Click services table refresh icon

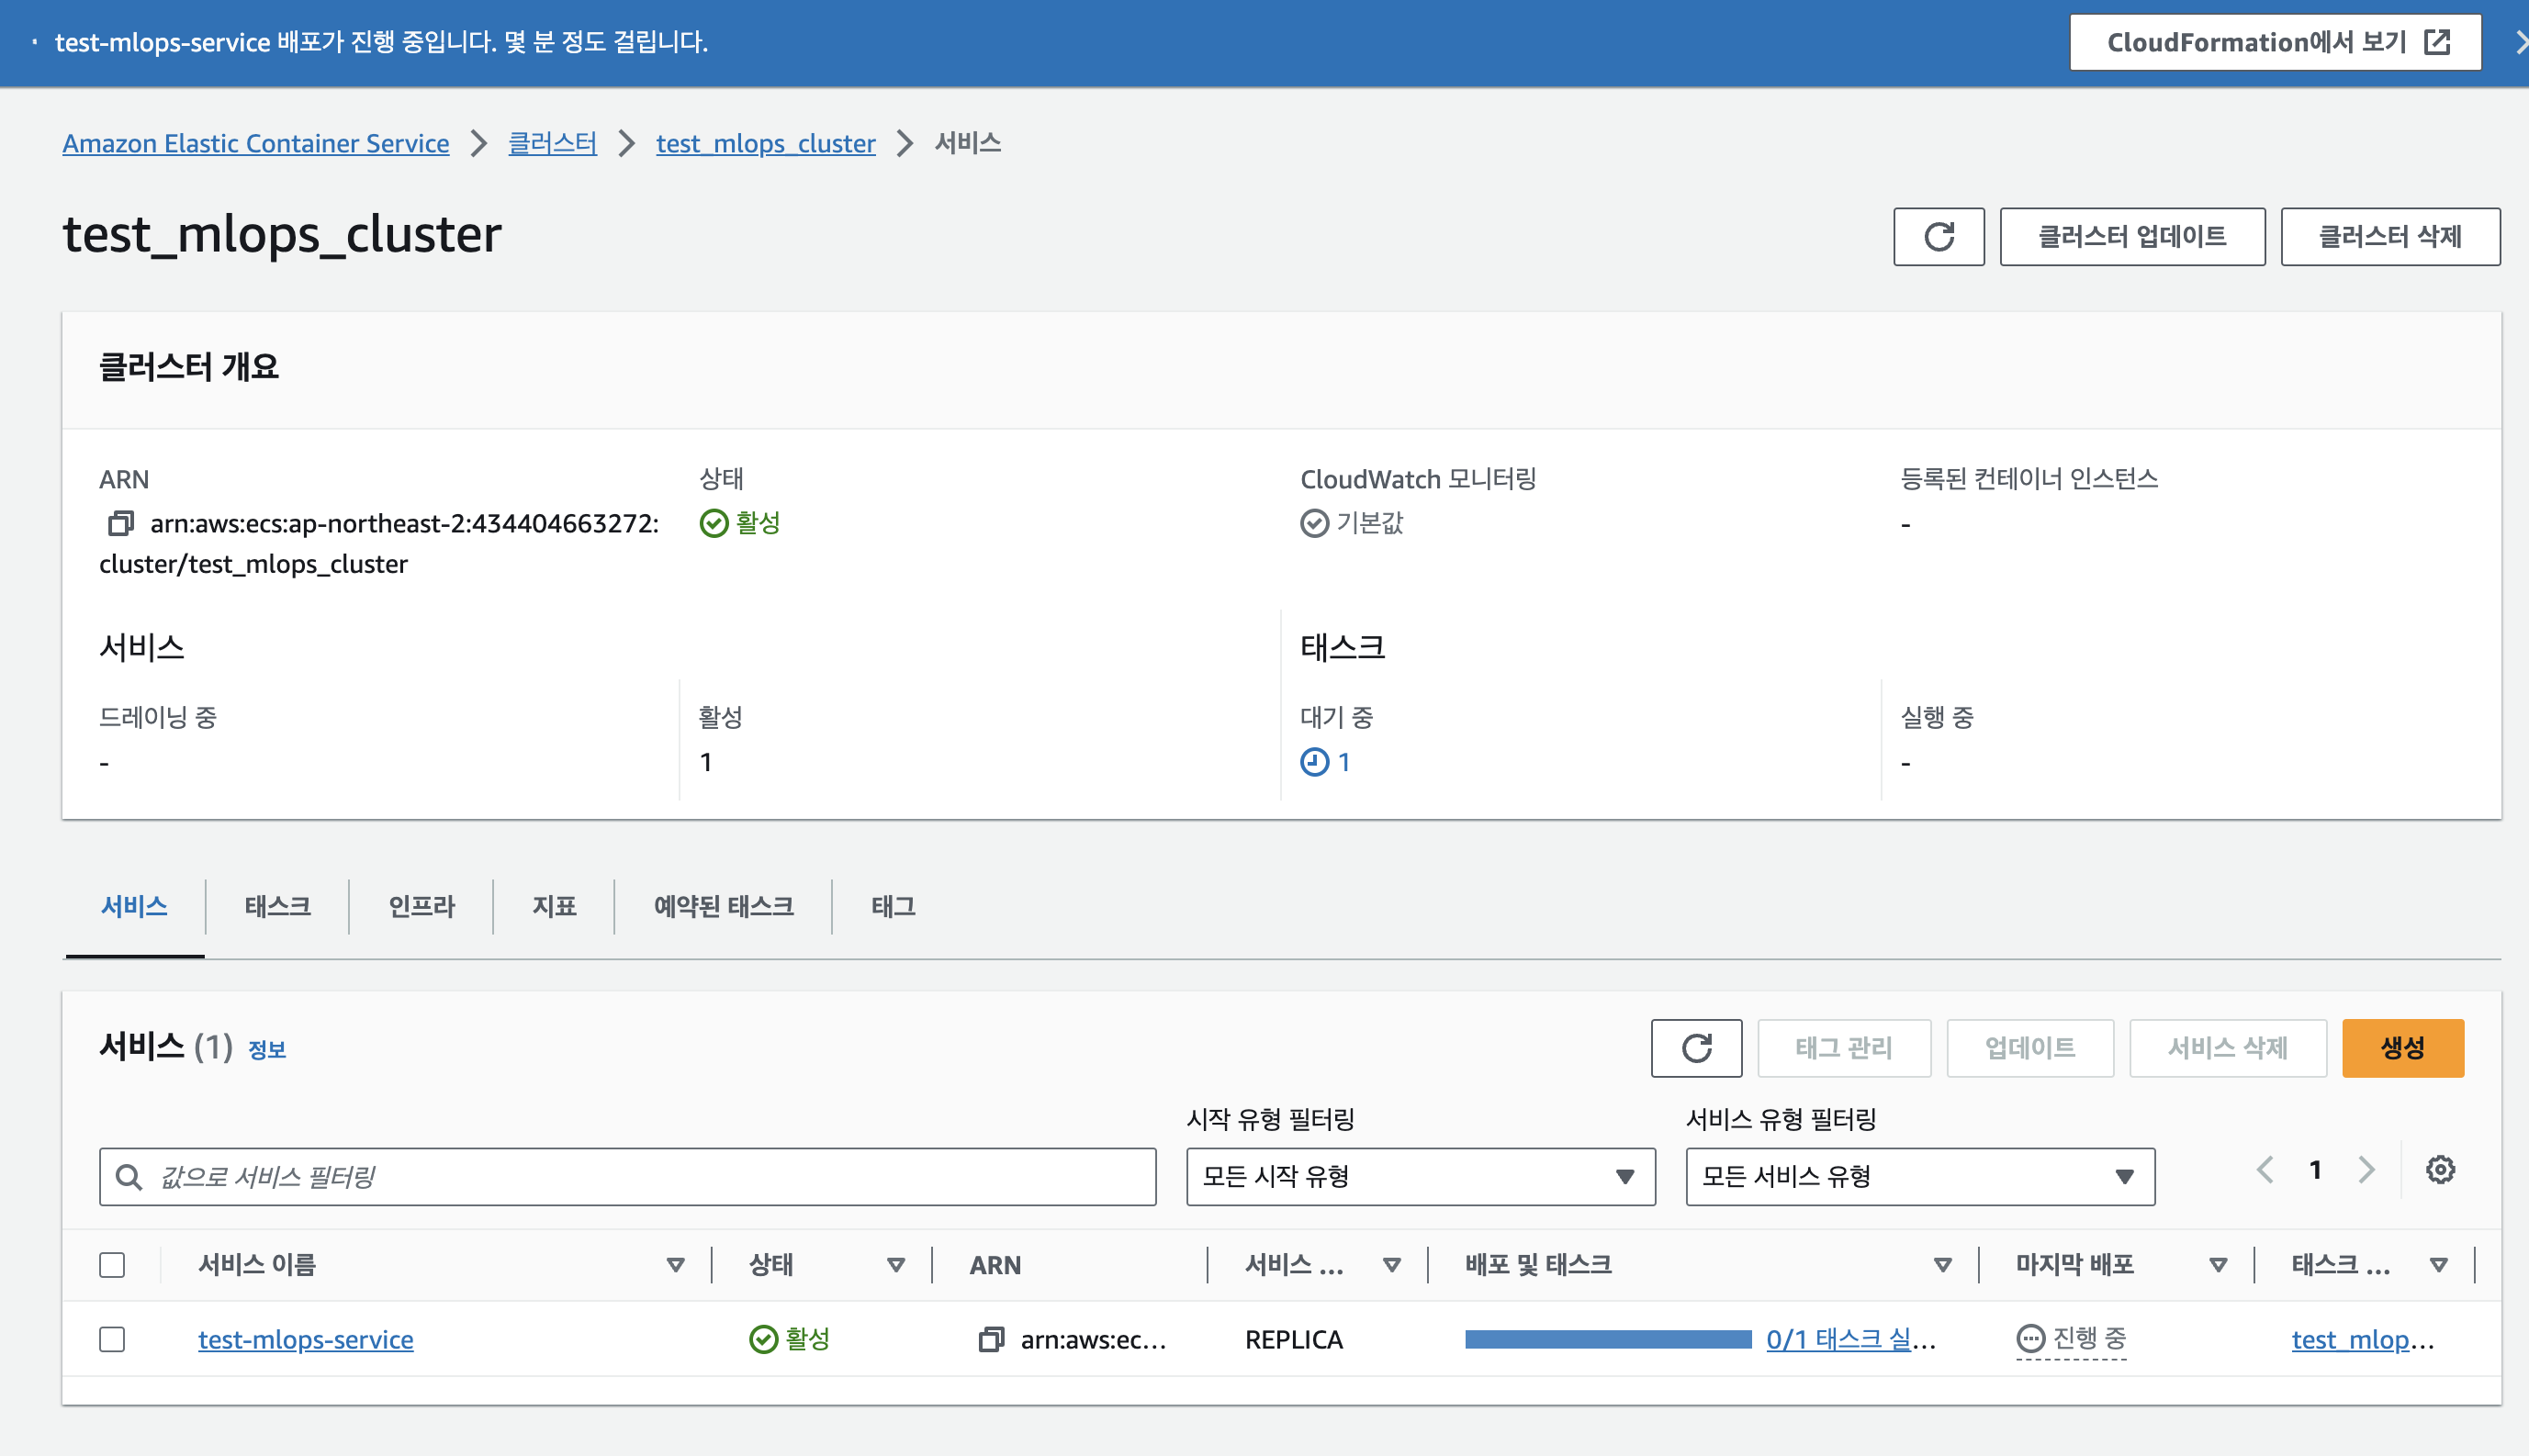1696,1048
